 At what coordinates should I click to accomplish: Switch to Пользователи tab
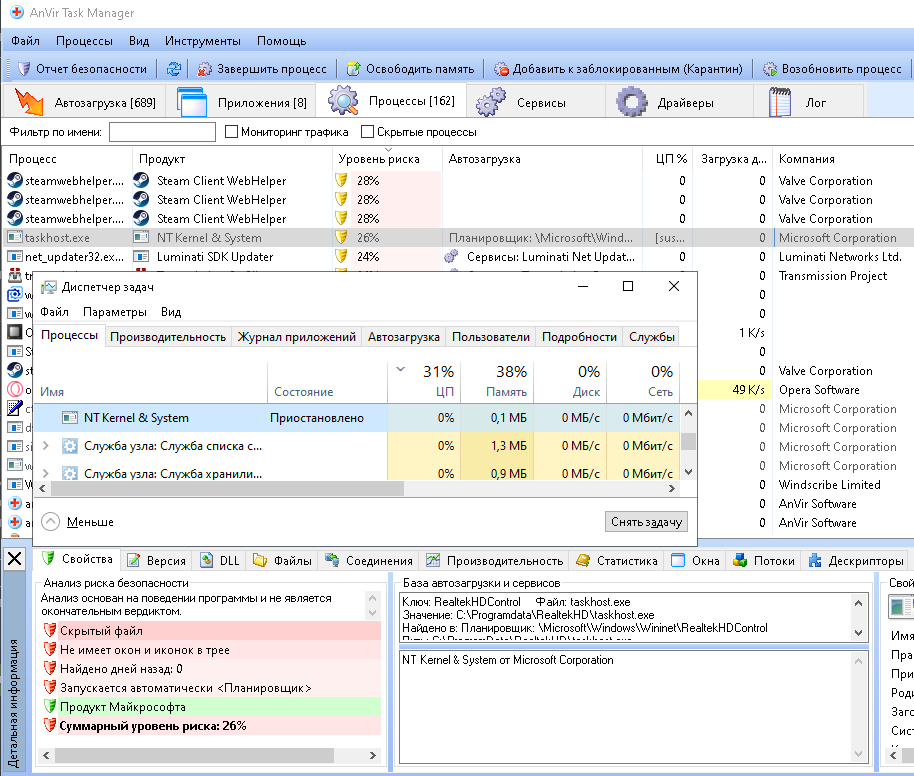coord(491,336)
